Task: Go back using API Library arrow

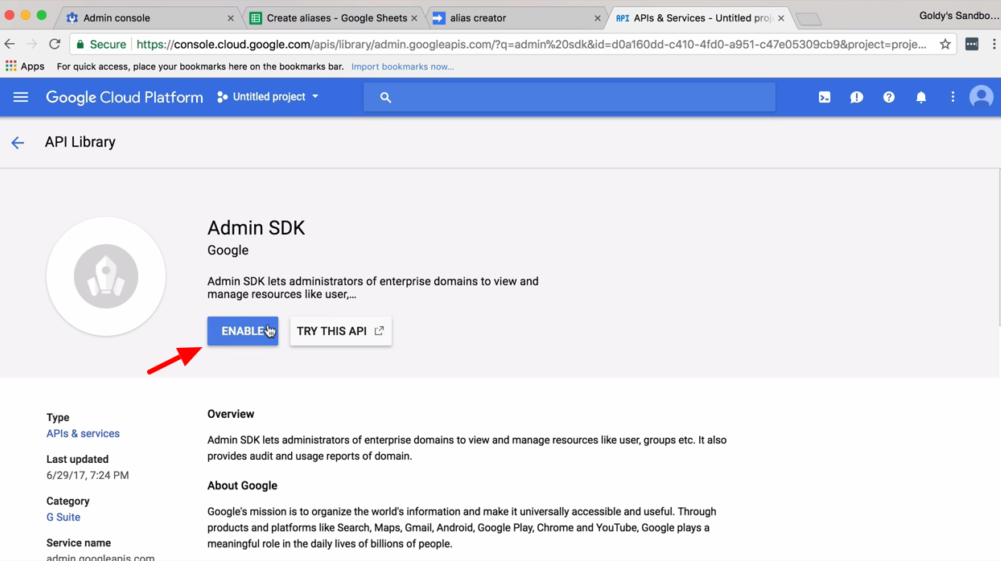Action: pos(17,142)
